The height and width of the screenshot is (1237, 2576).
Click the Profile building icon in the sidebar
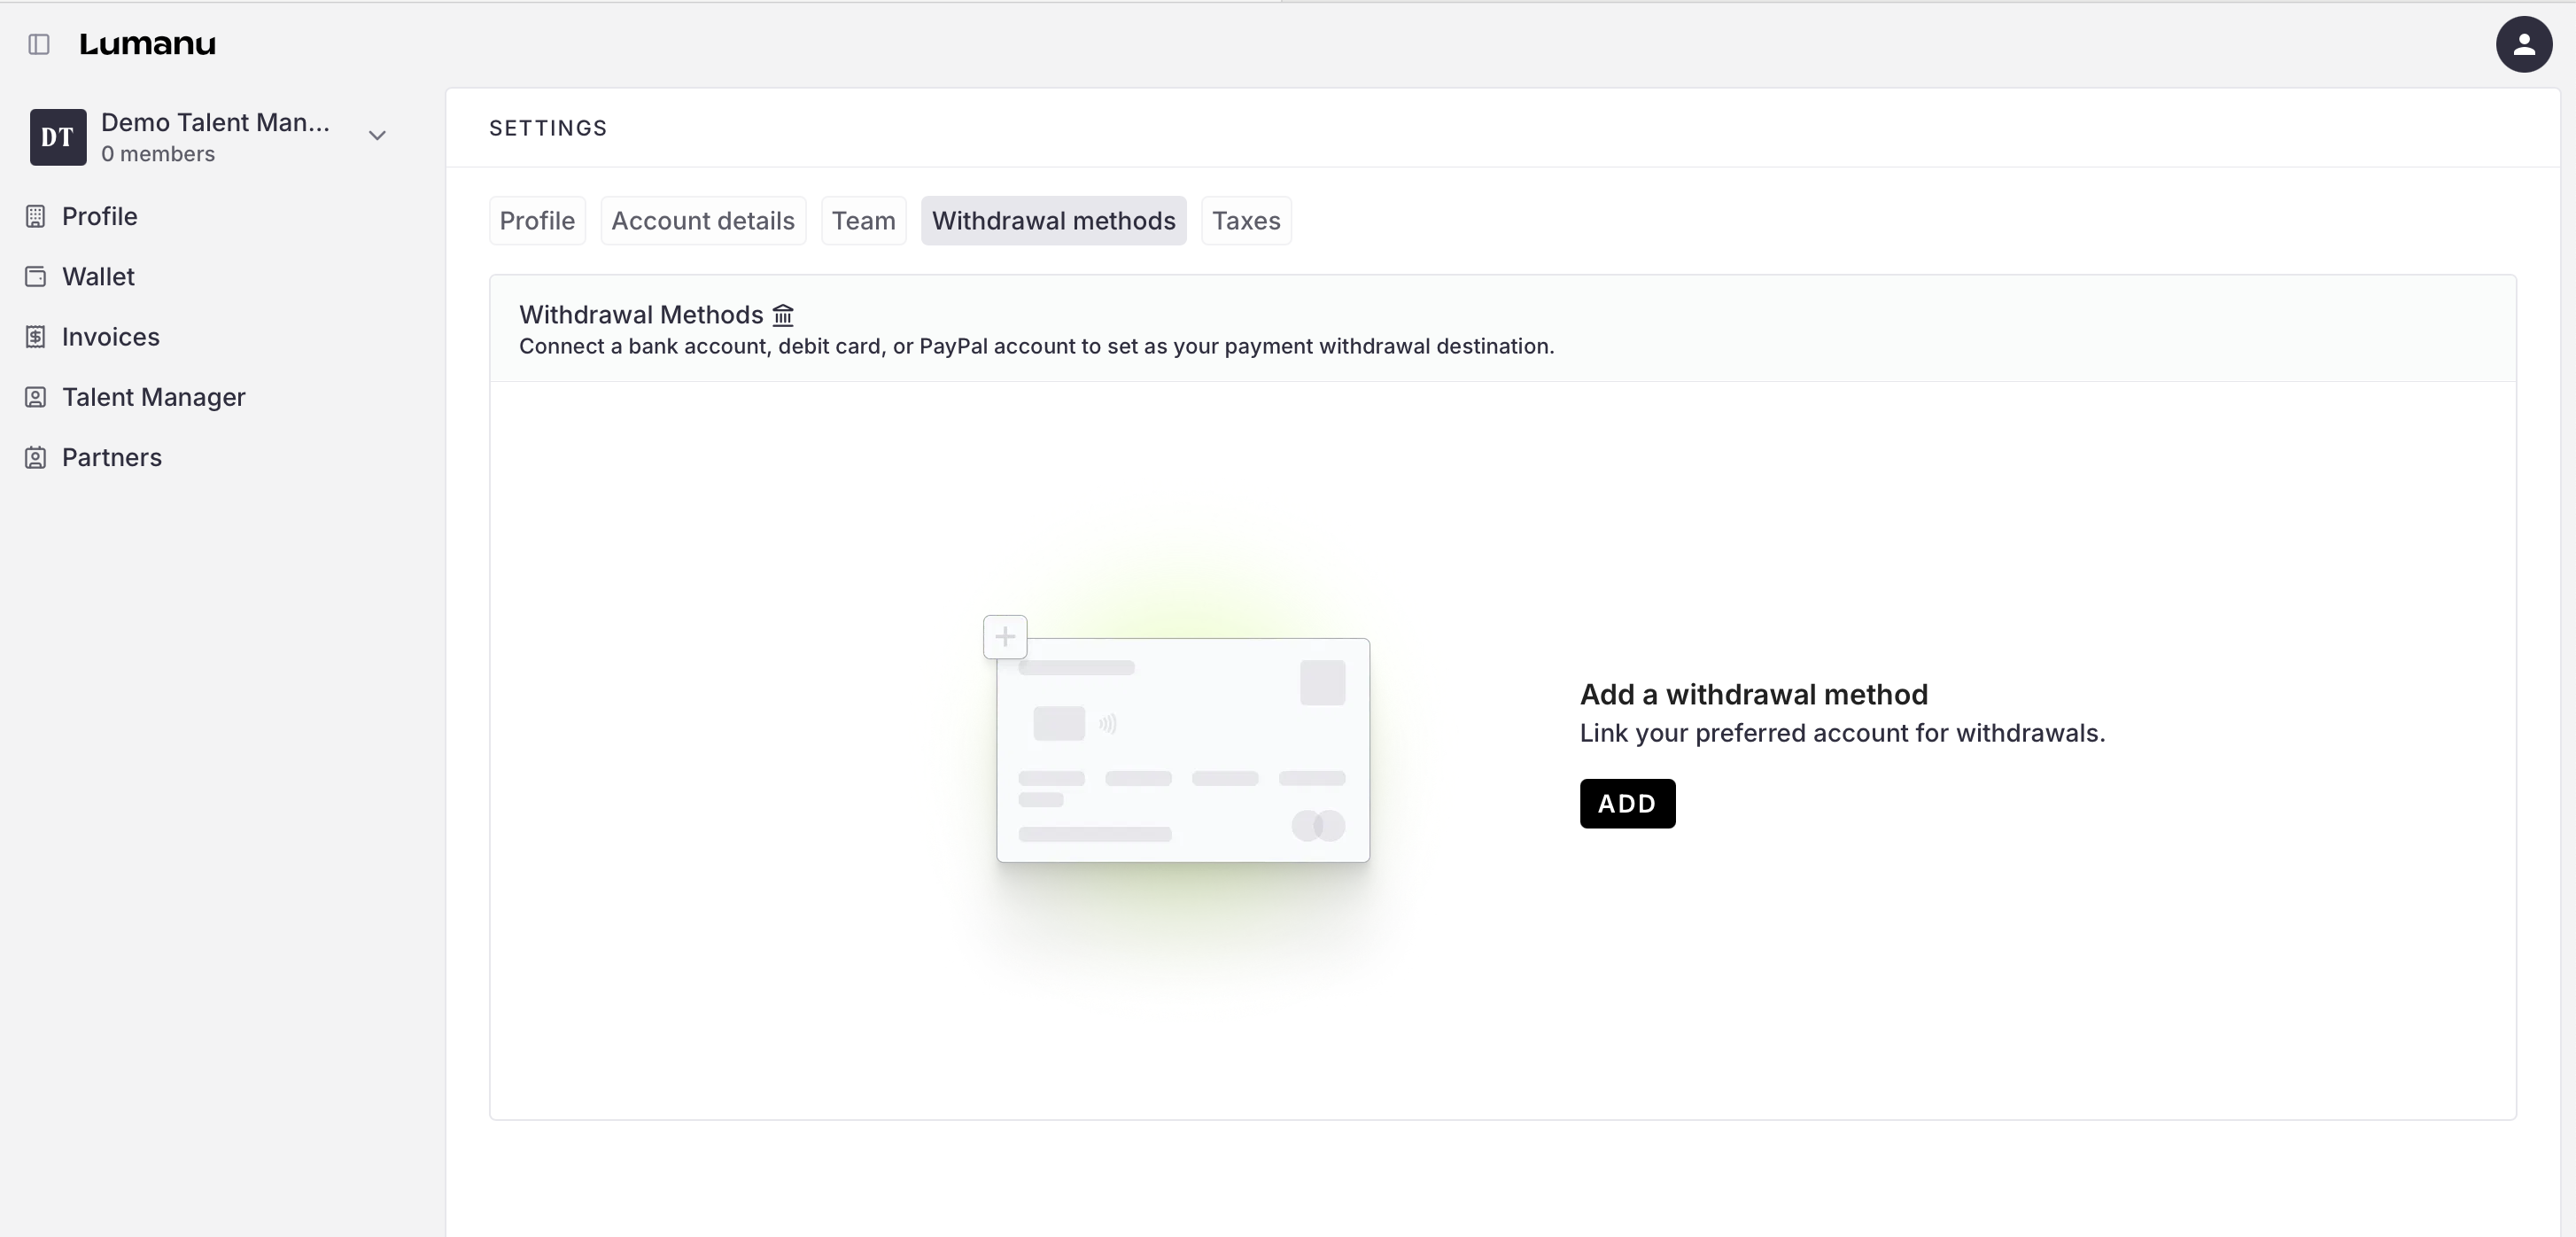coord(35,216)
